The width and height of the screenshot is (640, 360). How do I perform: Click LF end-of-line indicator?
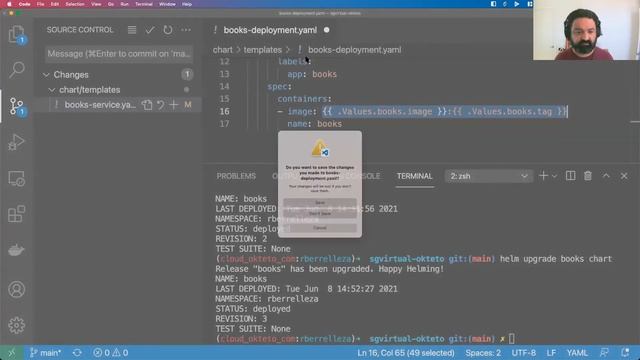point(551,353)
